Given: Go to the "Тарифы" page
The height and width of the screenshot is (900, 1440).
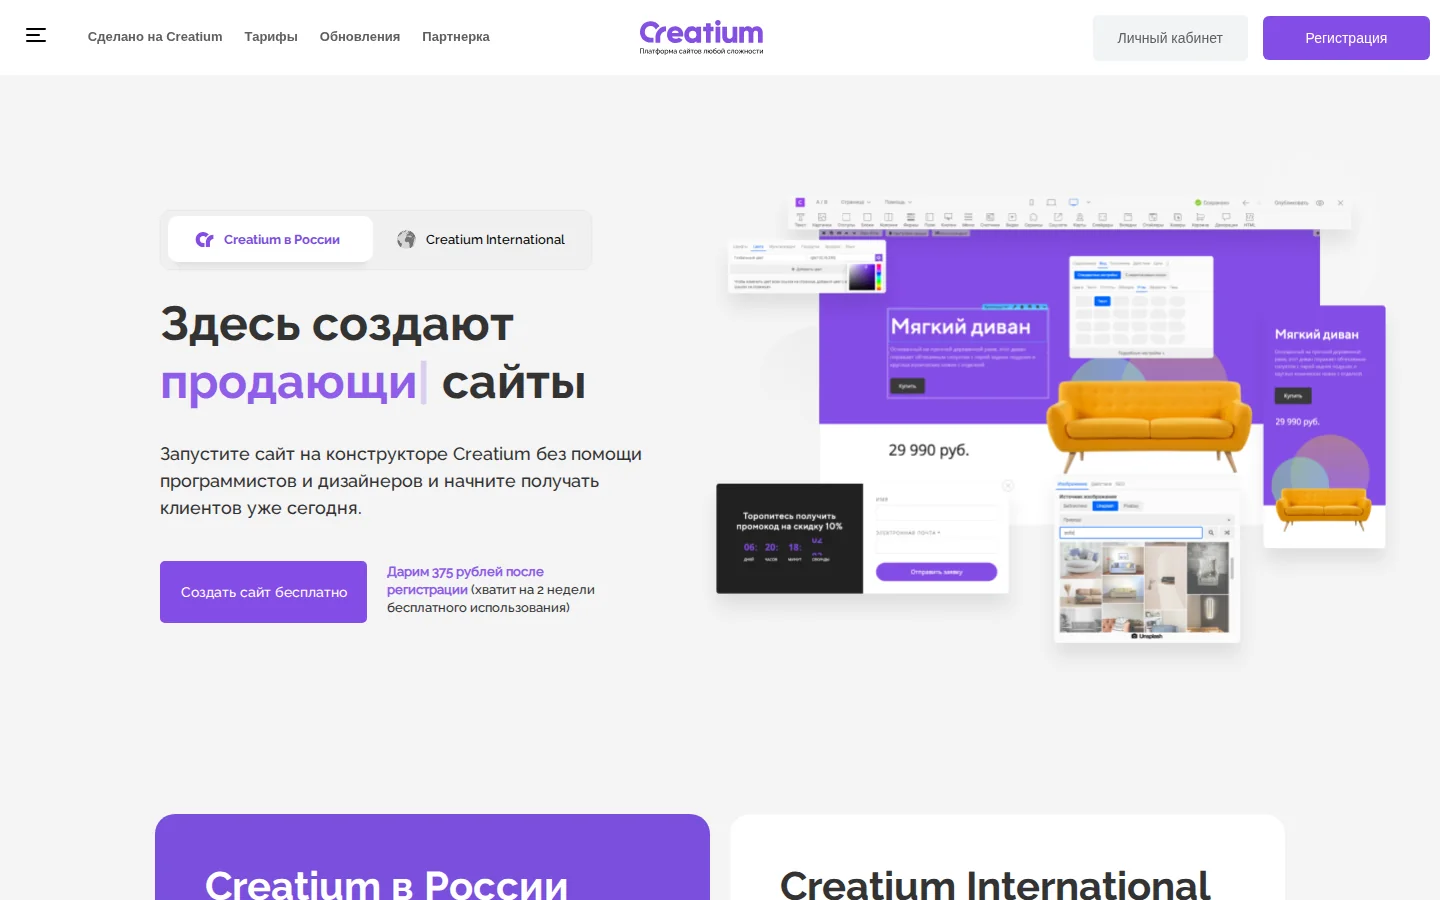Looking at the screenshot, I should [271, 37].
